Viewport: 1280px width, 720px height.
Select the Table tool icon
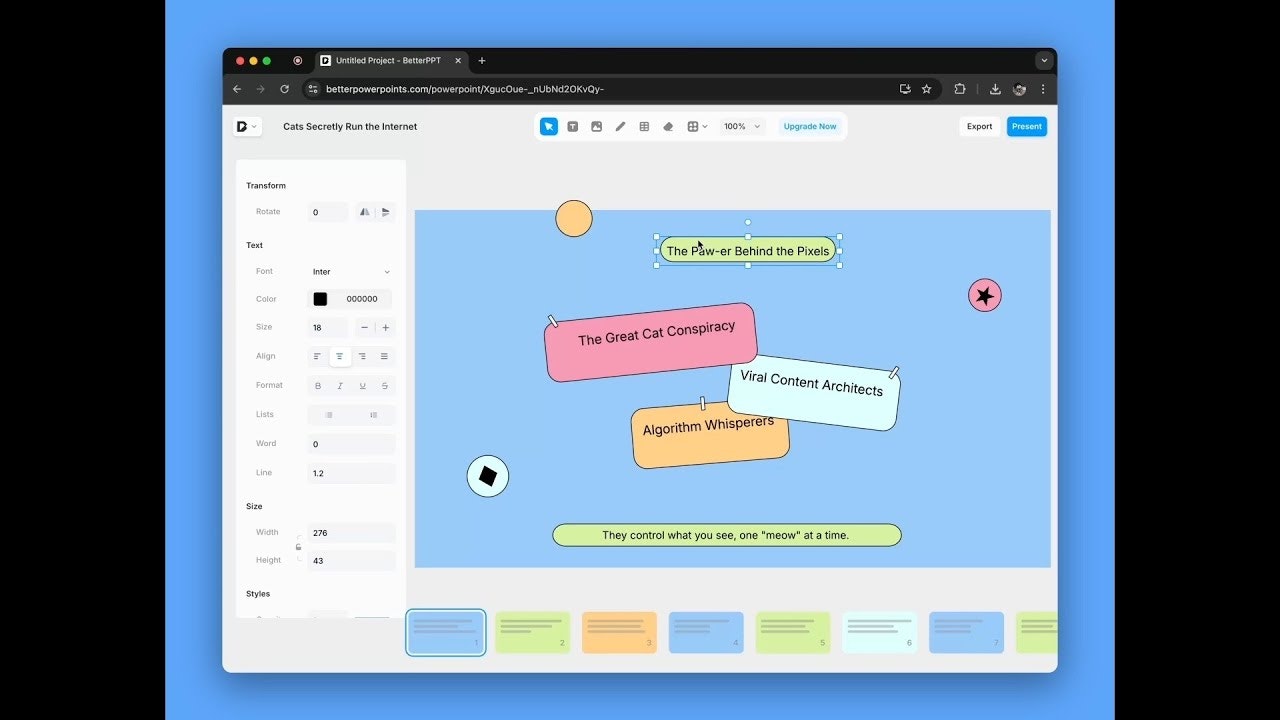[644, 127]
